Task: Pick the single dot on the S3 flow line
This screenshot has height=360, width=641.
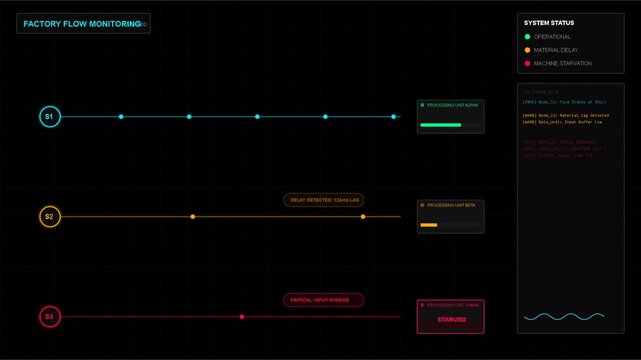Action: 242,317
